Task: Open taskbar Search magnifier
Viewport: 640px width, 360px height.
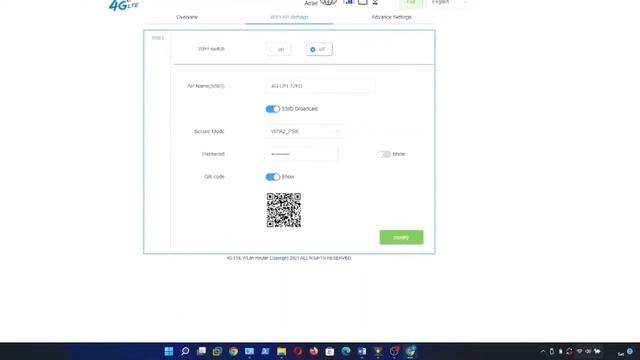Action: point(185,351)
